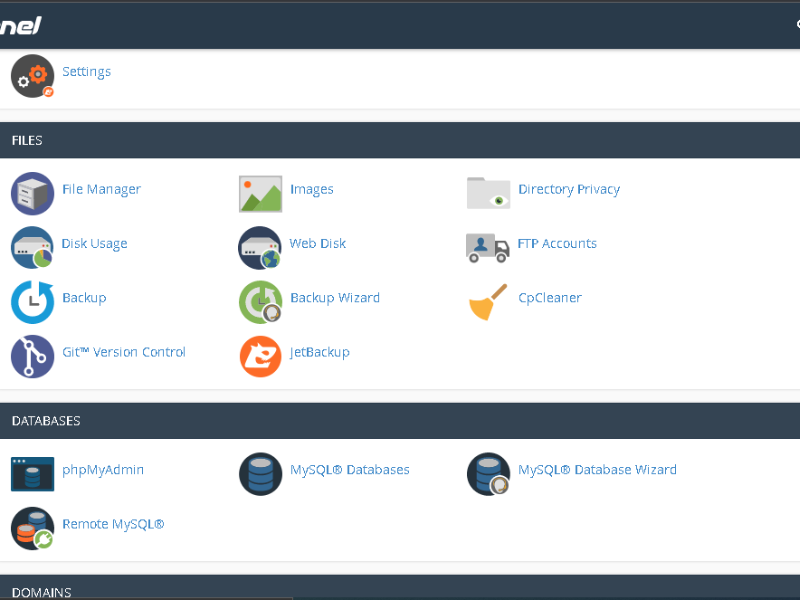Open the Remote MySQL icon
This screenshot has height=600, width=800.
(x=32, y=528)
